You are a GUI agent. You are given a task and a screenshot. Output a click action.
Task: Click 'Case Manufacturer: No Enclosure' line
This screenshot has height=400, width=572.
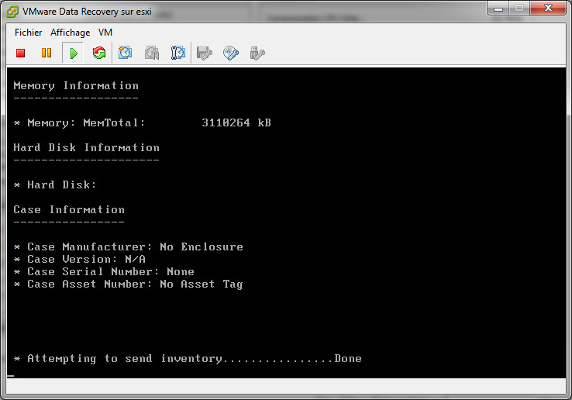128,247
